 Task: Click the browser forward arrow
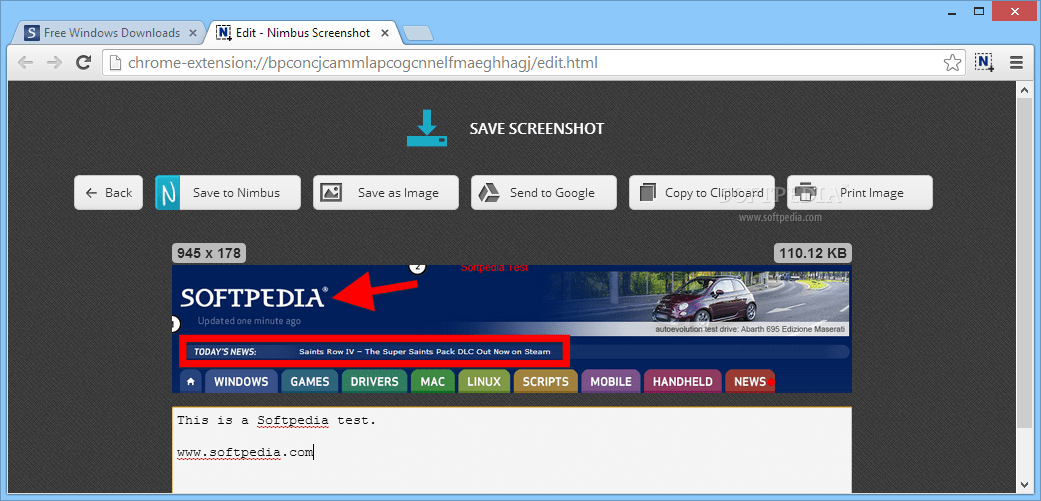click(54, 63)
